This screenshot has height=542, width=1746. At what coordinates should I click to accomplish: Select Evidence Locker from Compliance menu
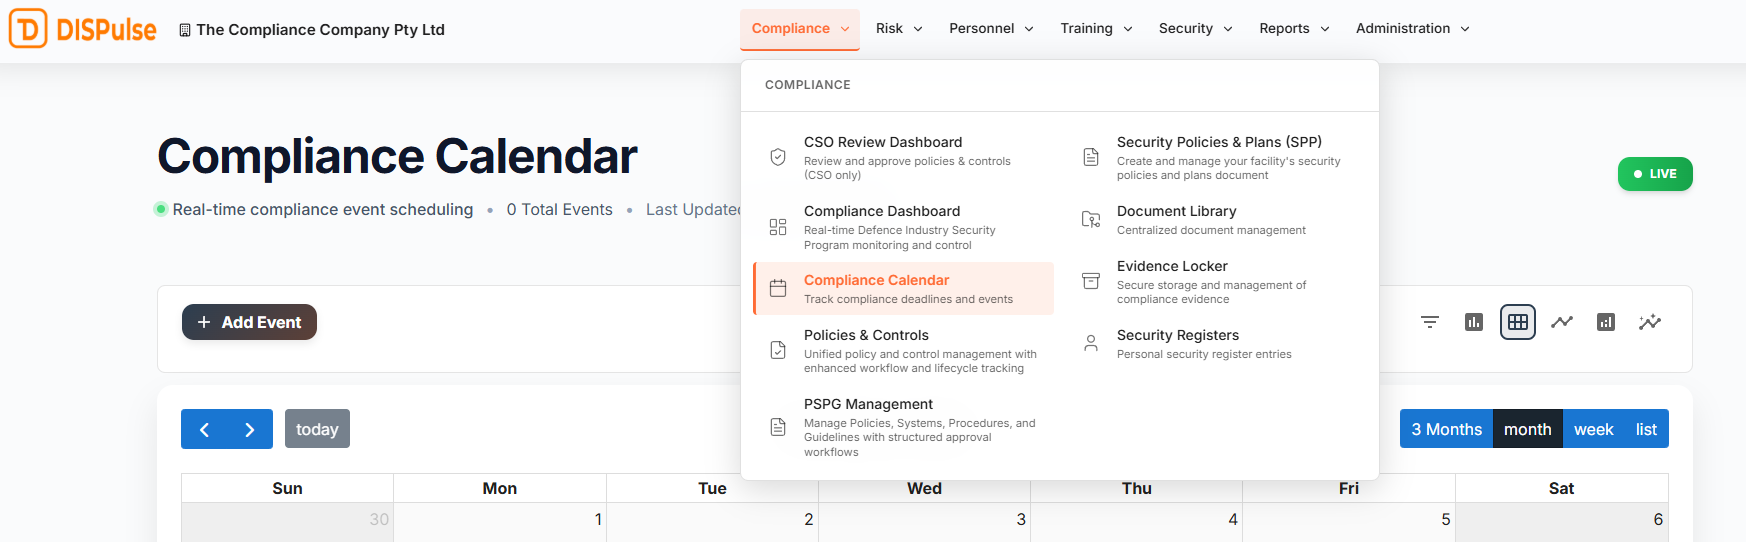click(x=1172, y=267)
